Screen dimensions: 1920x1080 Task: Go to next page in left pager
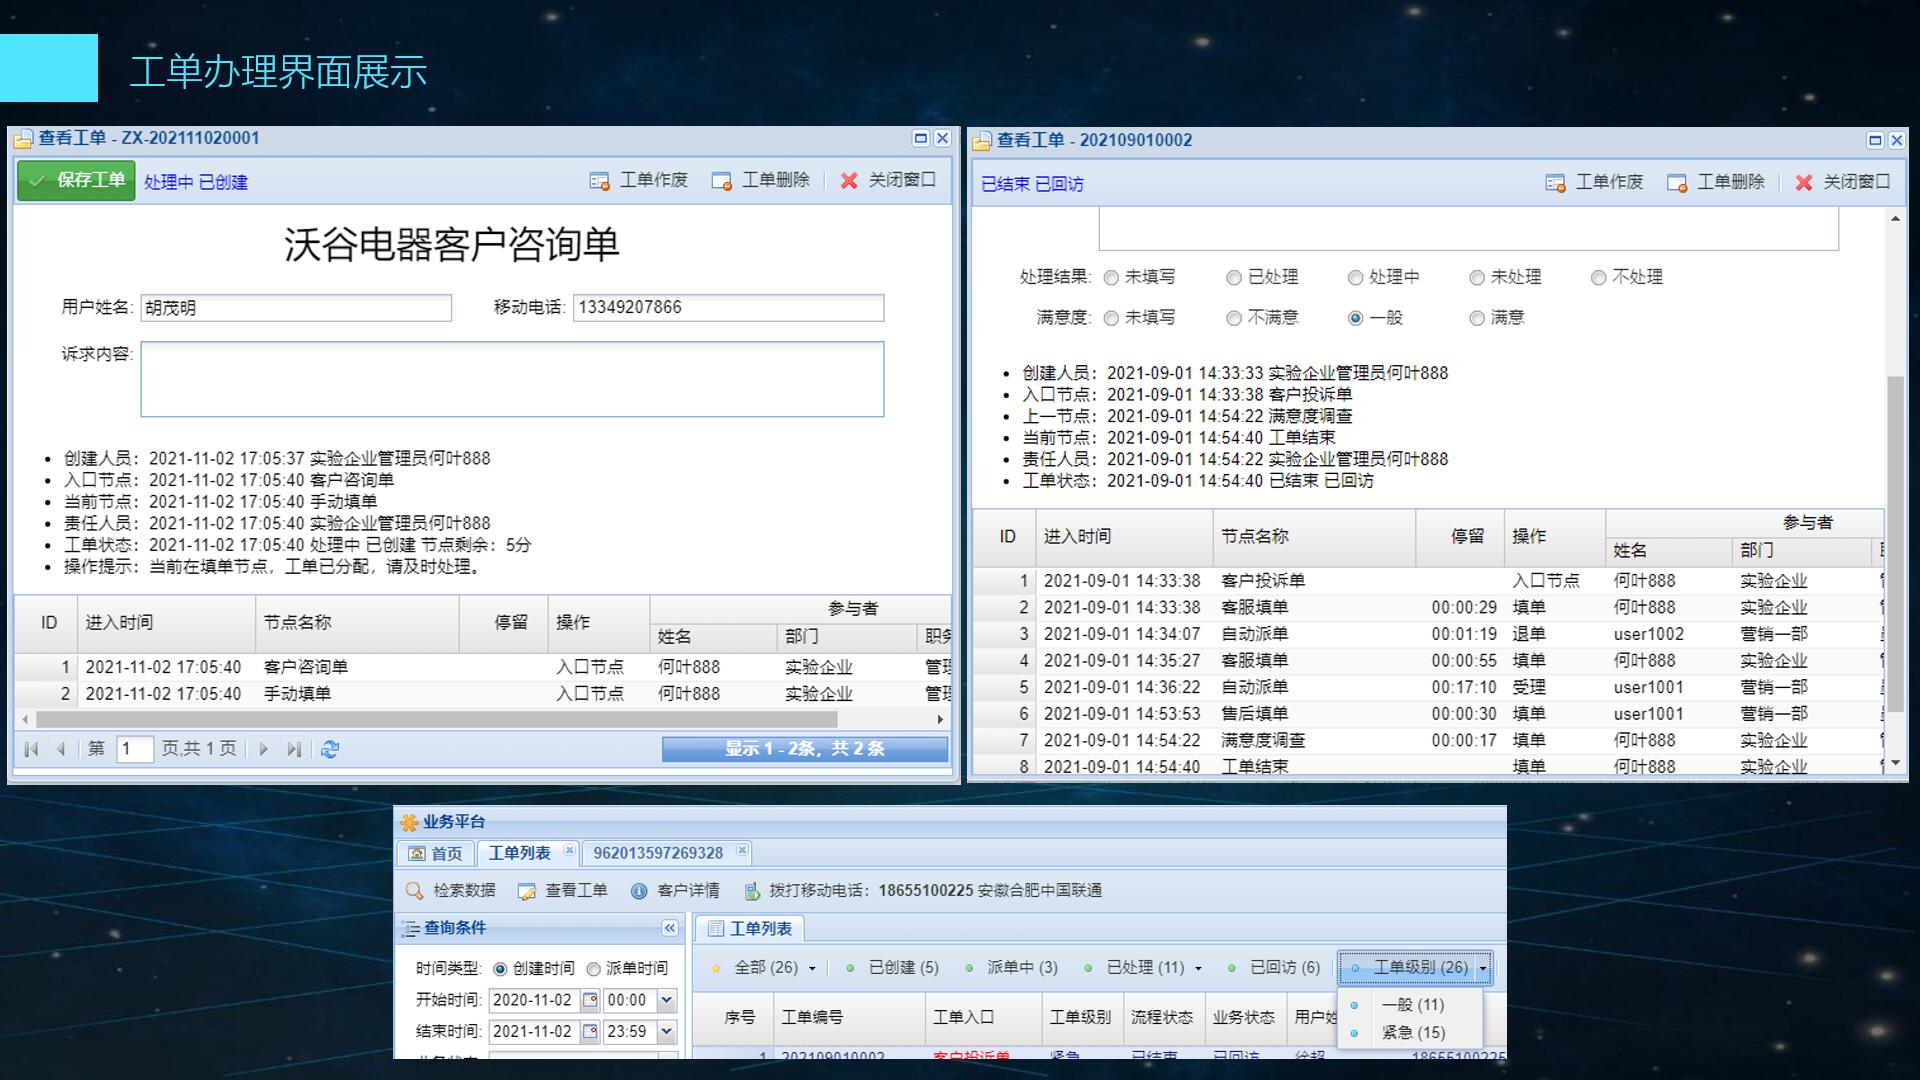(x=263, y=749)
